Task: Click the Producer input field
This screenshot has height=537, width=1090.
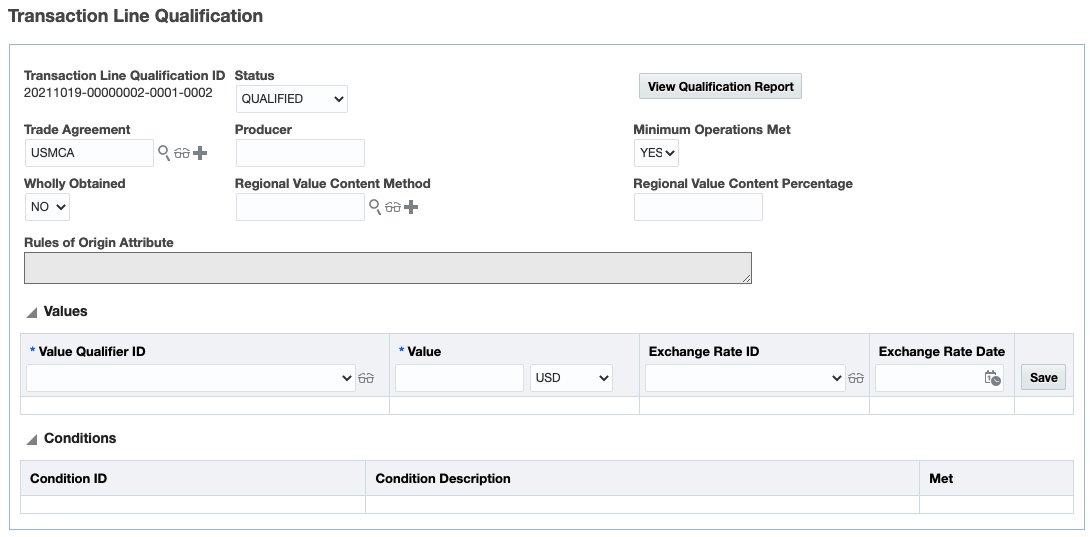Action: pyautogui.click(x=300, y=153)
